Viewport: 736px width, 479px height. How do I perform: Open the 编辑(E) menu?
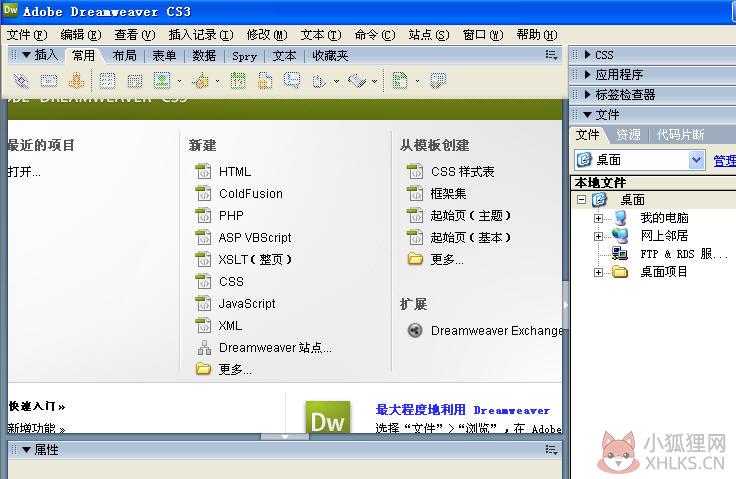point(81,35)
